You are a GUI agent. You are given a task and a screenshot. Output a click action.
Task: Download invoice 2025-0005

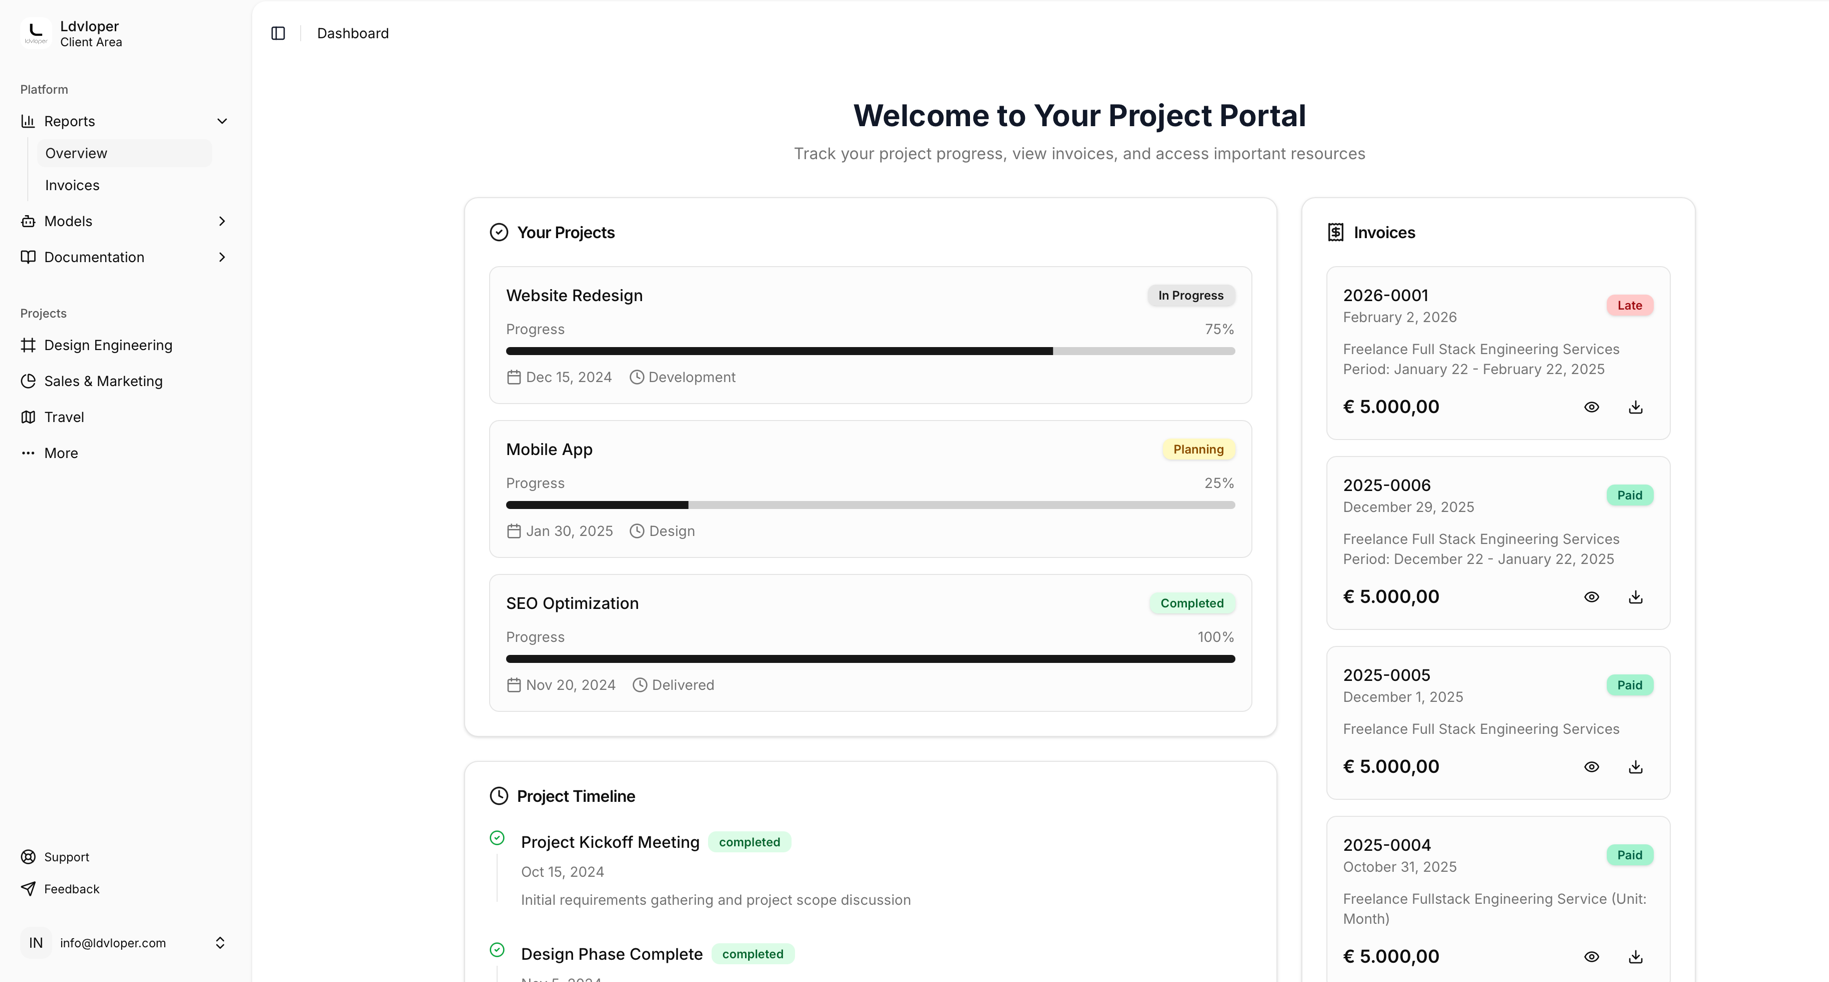pos(1635,767)
